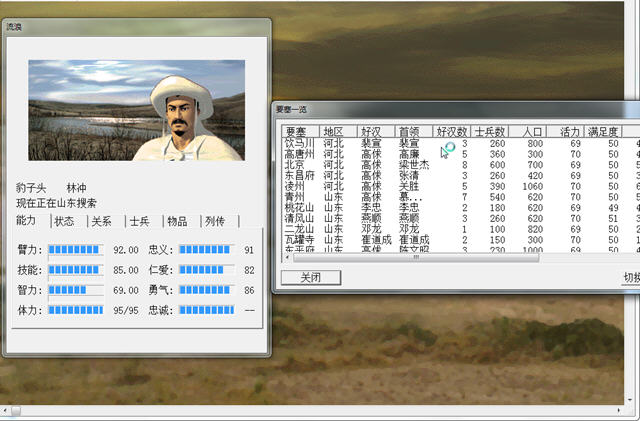Click down arrow of main vertical scrollbar
This screenshot has height=421, width=640.
(632, 399)
